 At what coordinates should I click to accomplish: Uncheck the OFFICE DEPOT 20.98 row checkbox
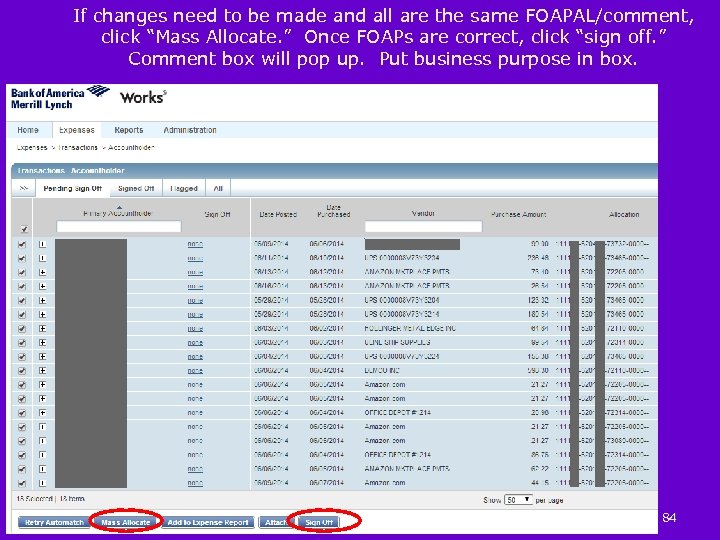tap(22, 413)
